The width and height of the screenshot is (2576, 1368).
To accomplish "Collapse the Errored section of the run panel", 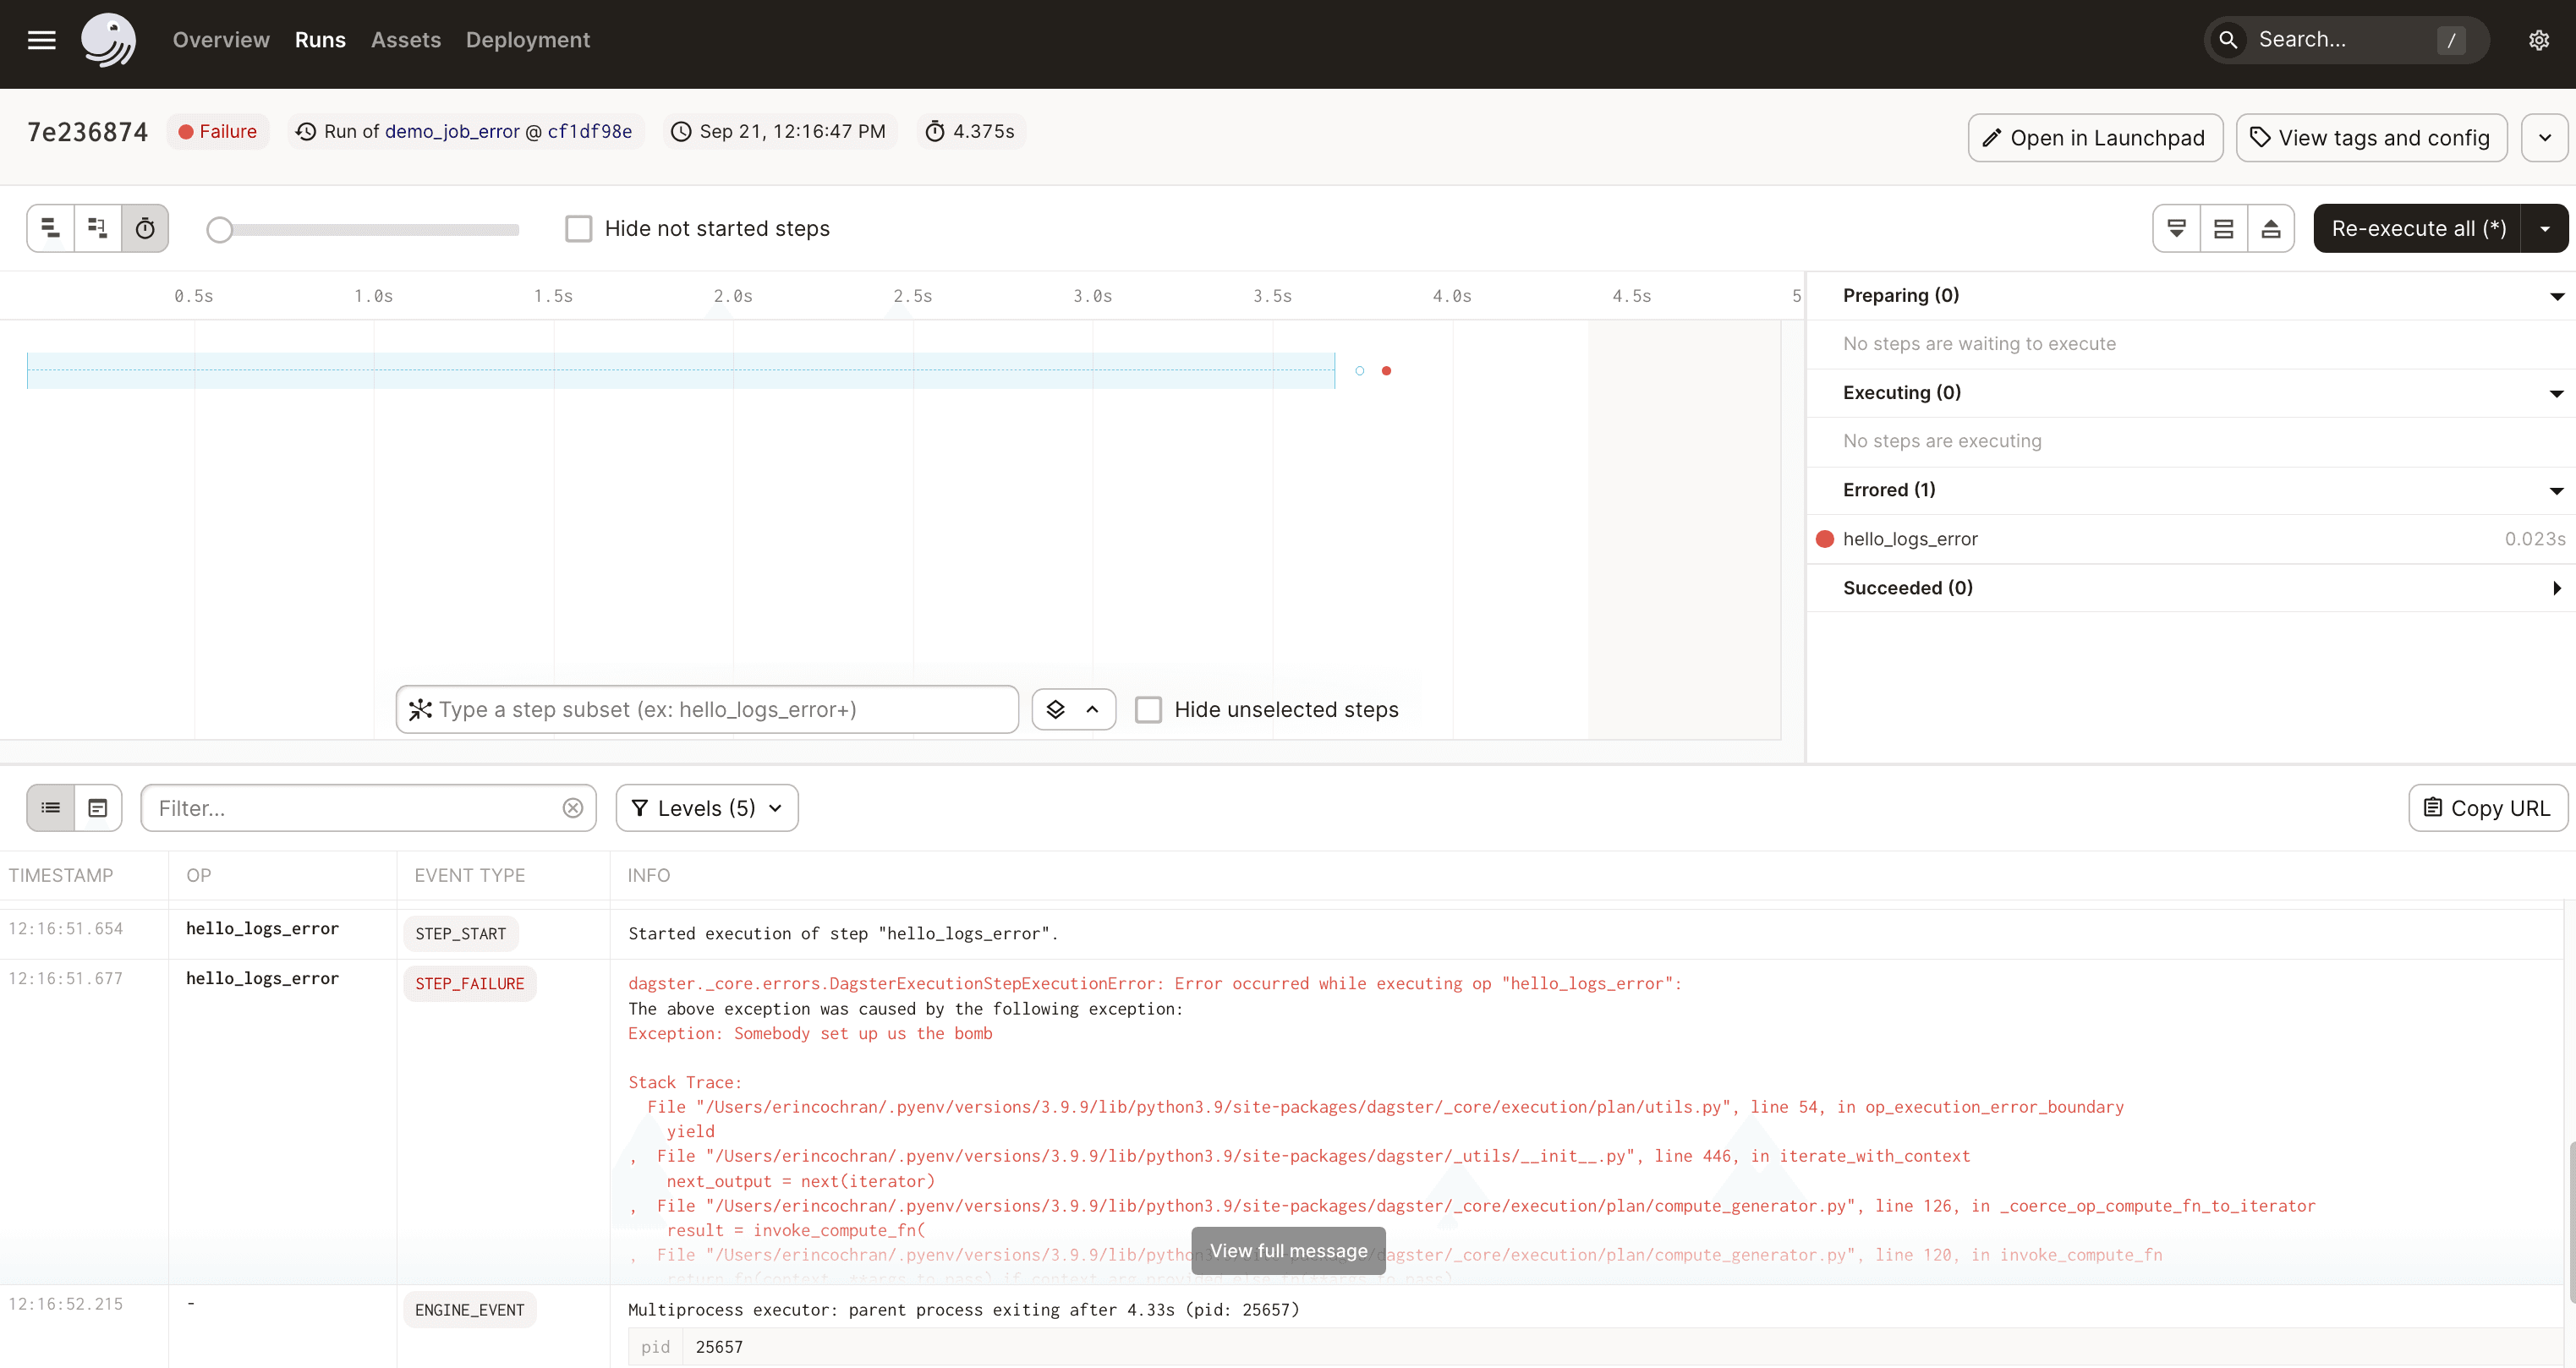I will pyautogui.click(x=2556, y=490).
